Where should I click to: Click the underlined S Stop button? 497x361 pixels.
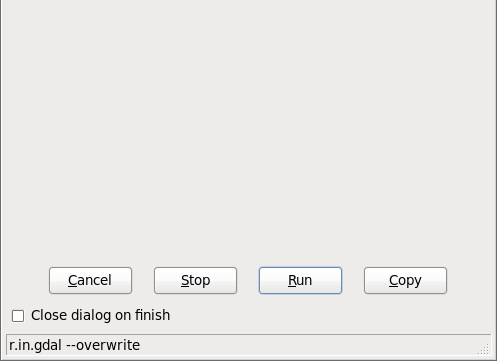click(195, 280)
